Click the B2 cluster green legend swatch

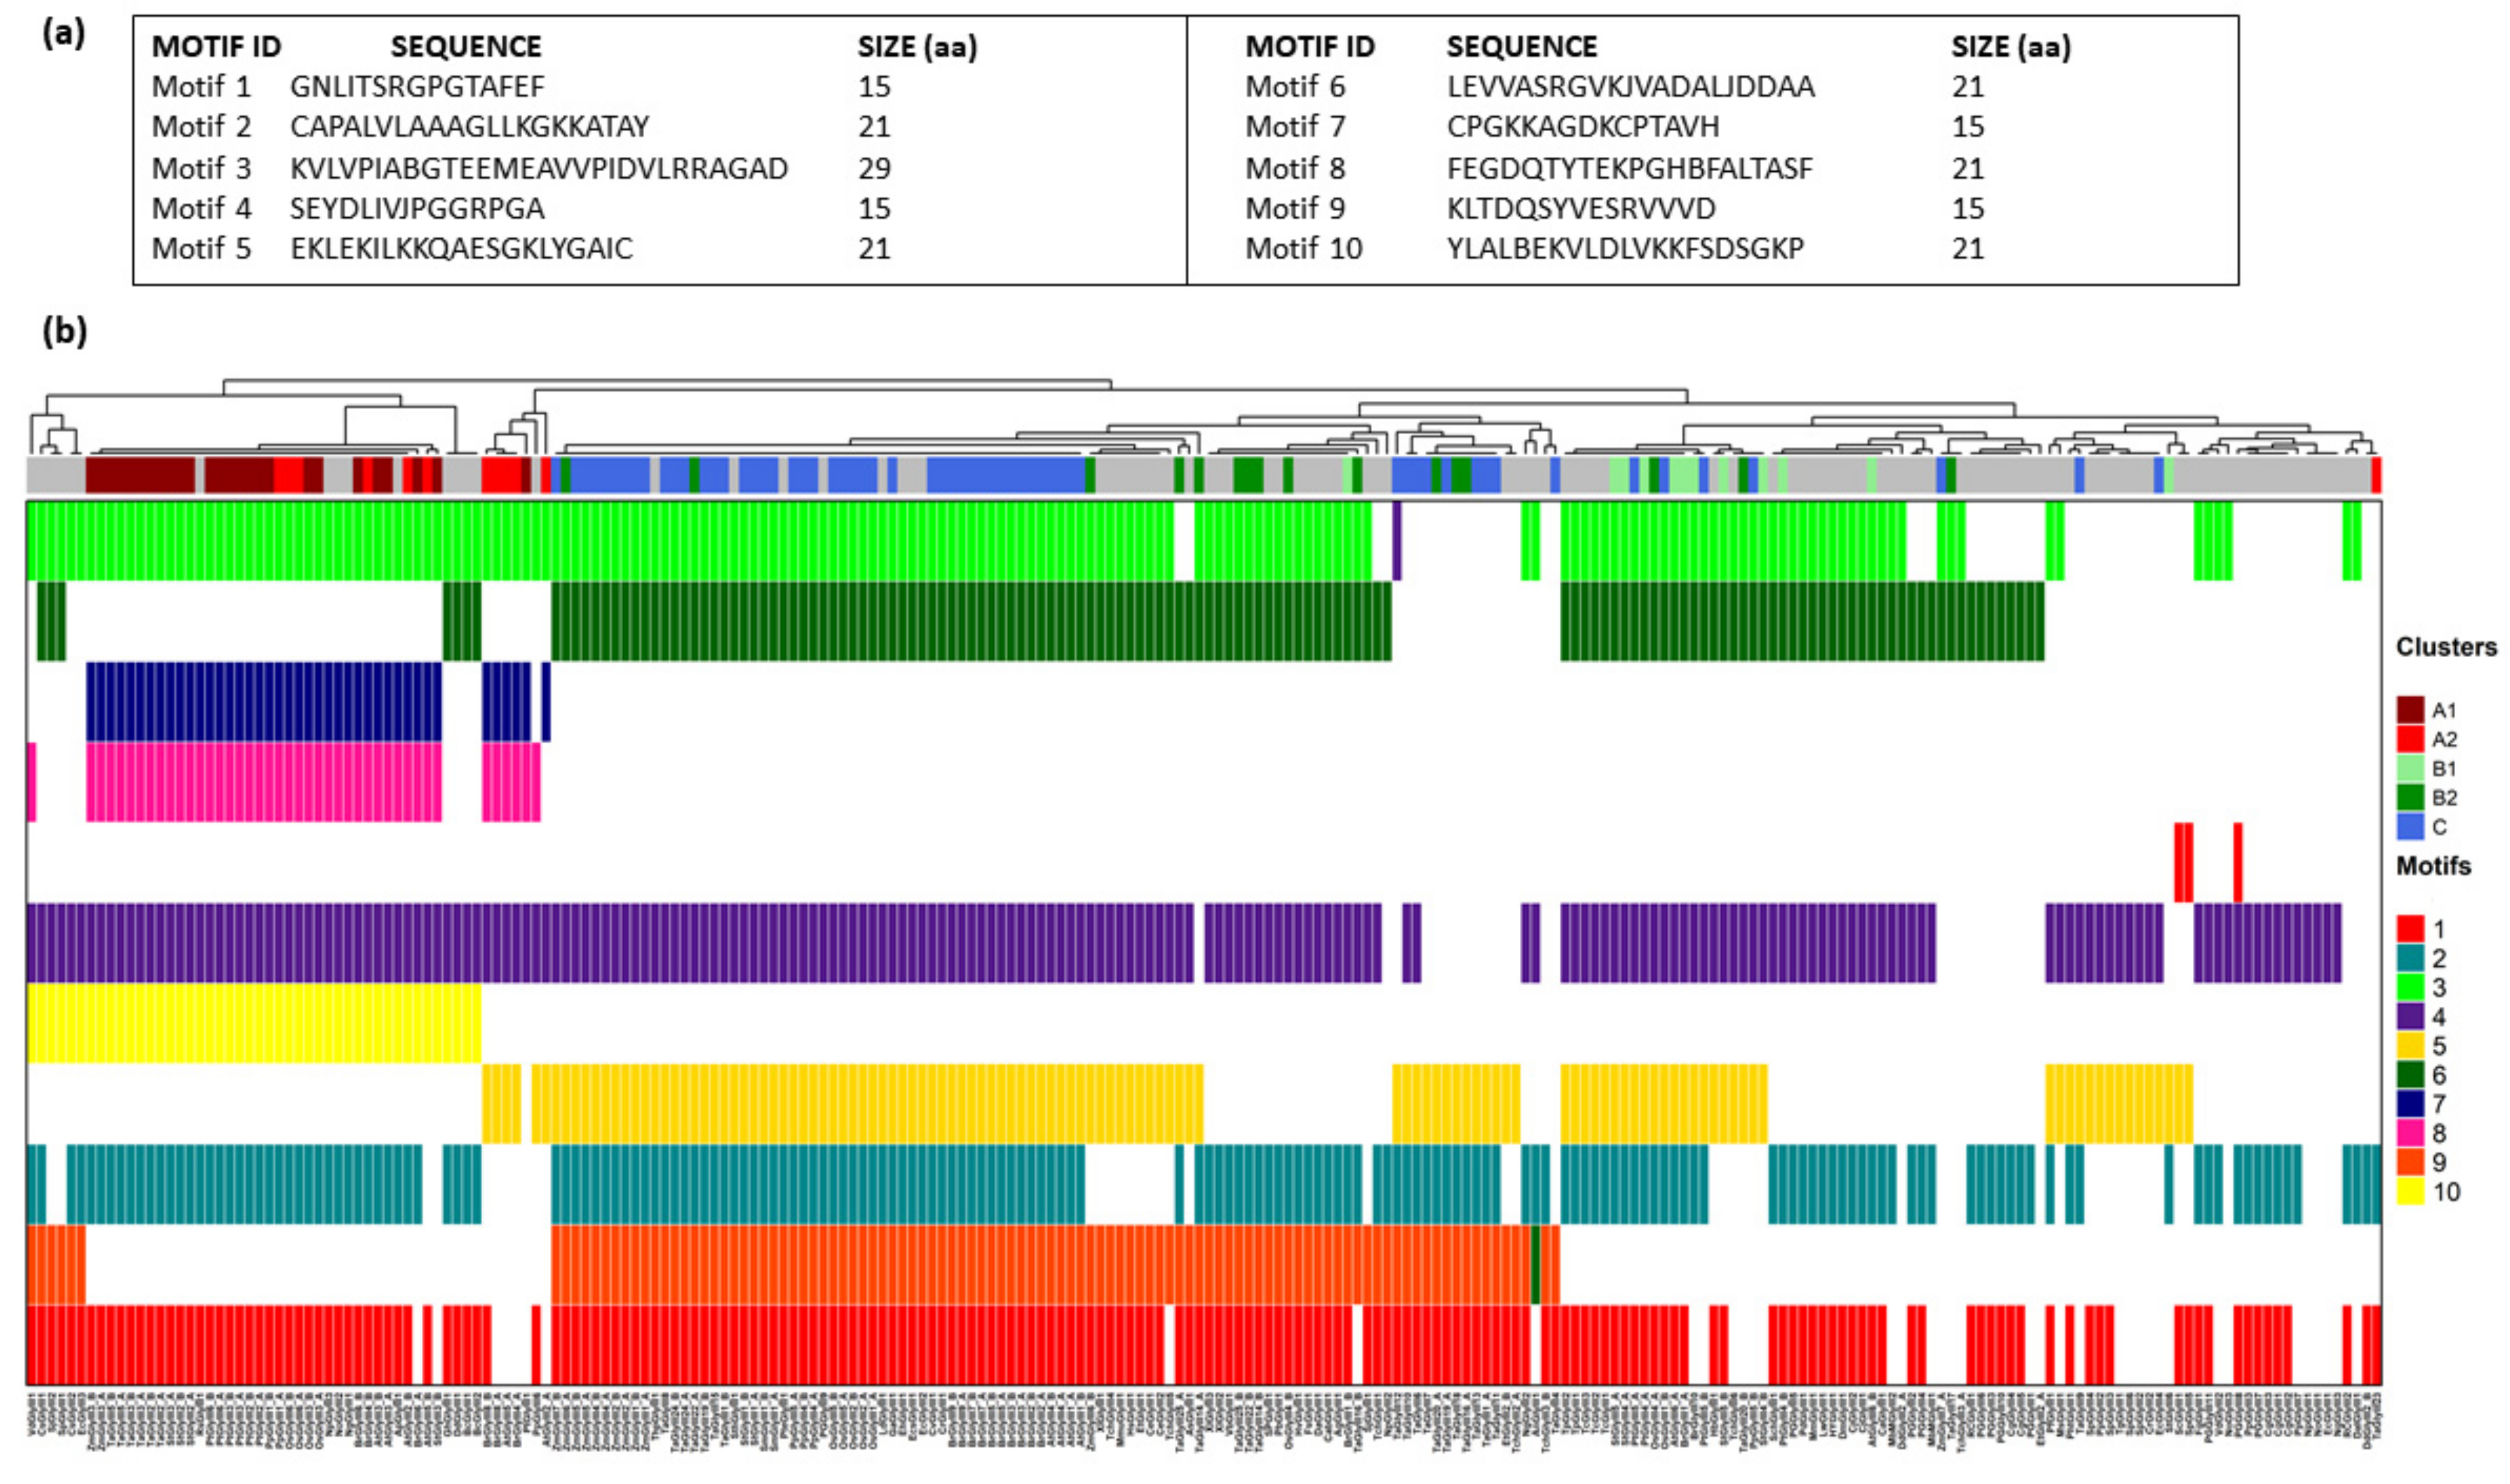[x=2410, y=797]
